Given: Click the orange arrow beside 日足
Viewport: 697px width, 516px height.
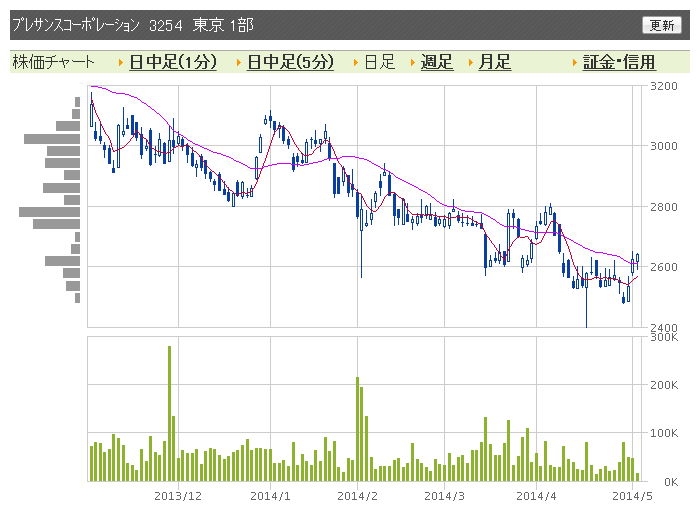Looking at the screenshot, I should [x=356, y=63].
